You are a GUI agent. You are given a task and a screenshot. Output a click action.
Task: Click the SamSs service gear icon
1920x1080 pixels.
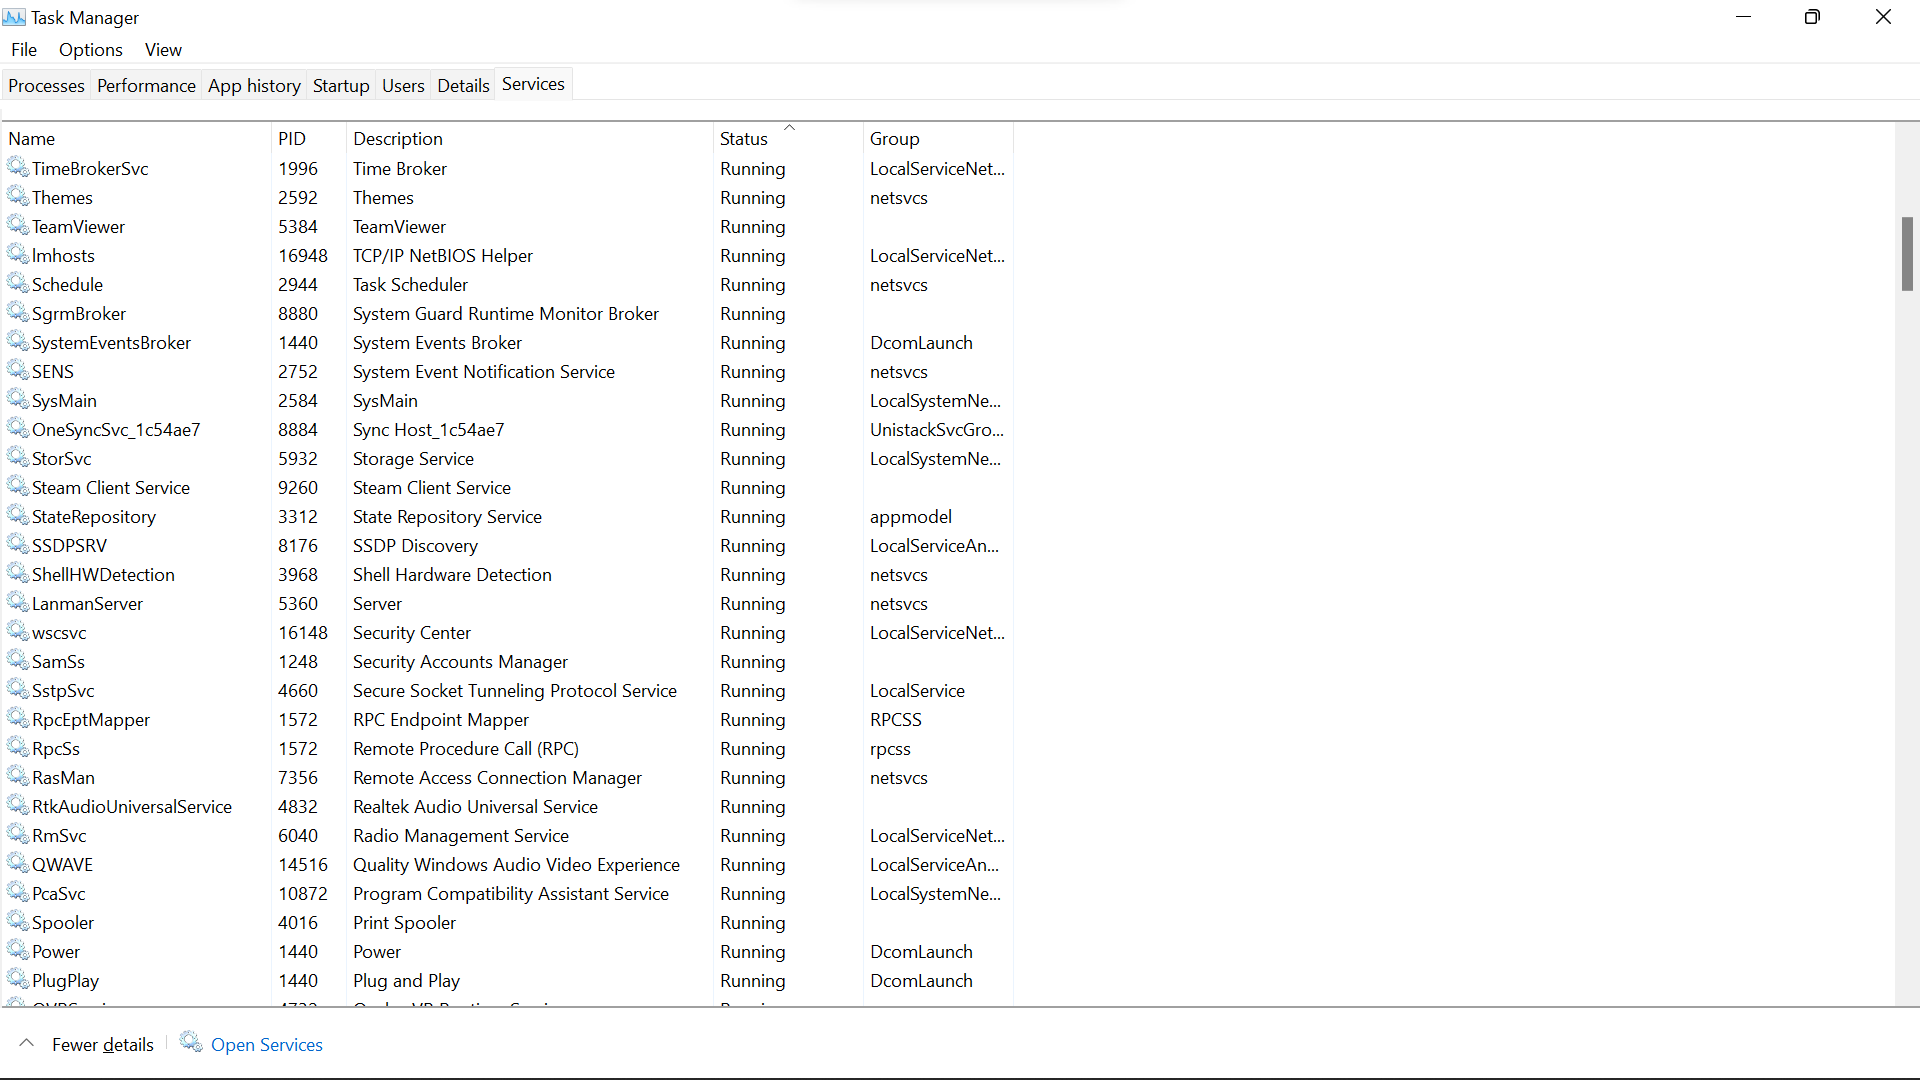[18, 660]
